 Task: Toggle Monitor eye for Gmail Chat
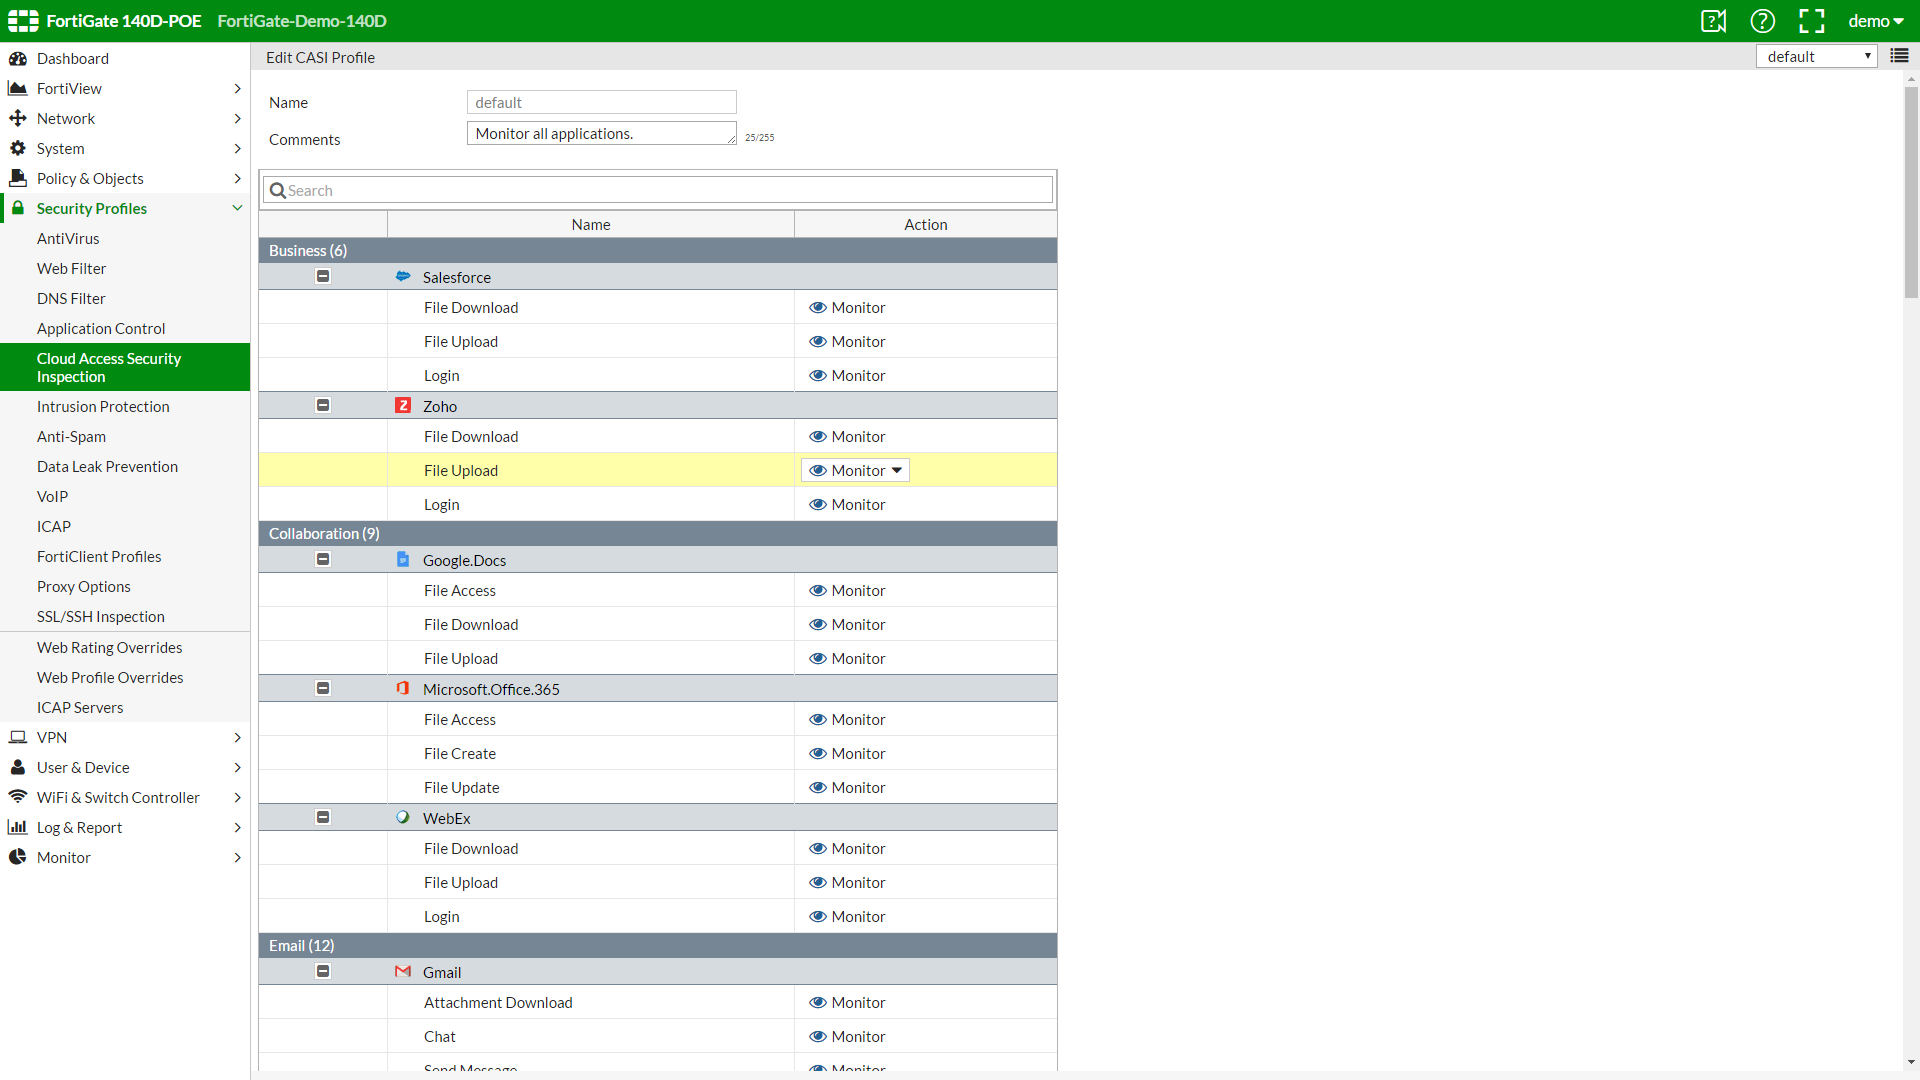pyautogui.click(x=818, y=1037)
